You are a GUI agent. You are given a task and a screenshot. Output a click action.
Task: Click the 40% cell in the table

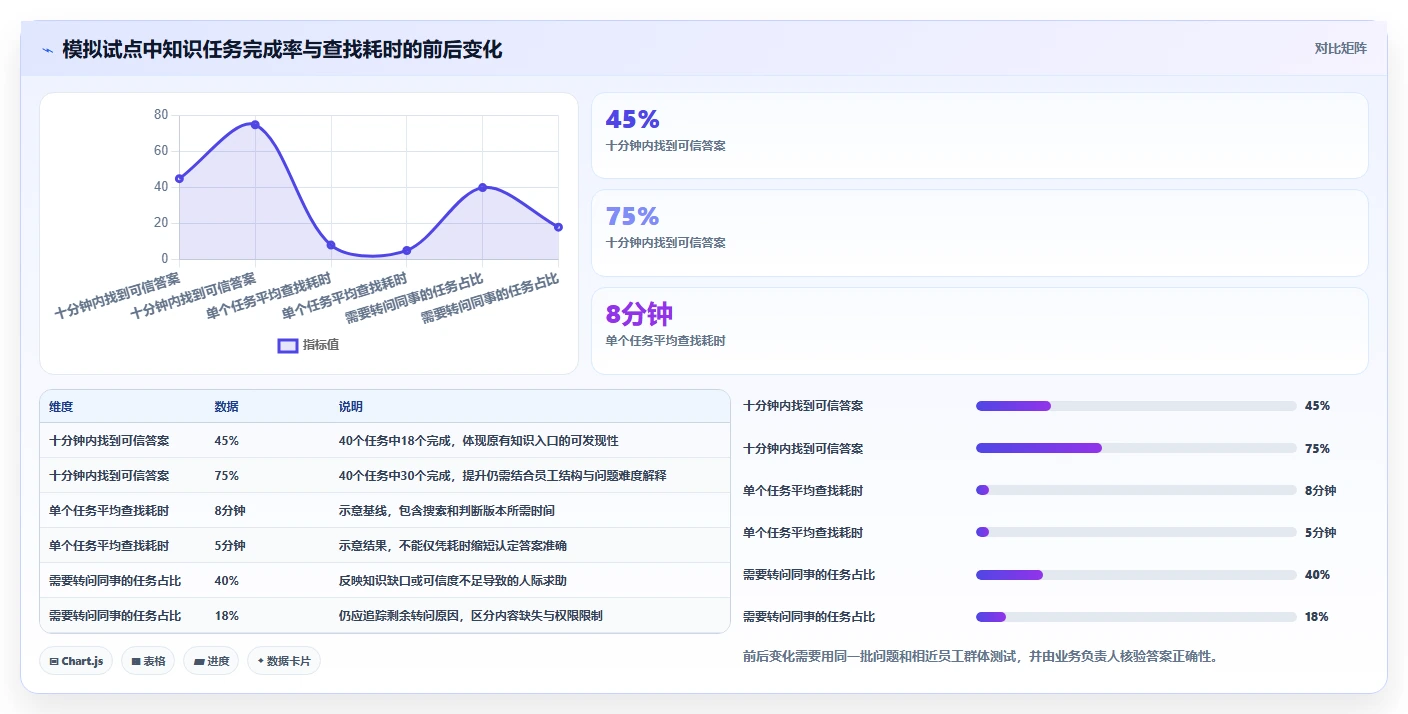coord(226,581)
